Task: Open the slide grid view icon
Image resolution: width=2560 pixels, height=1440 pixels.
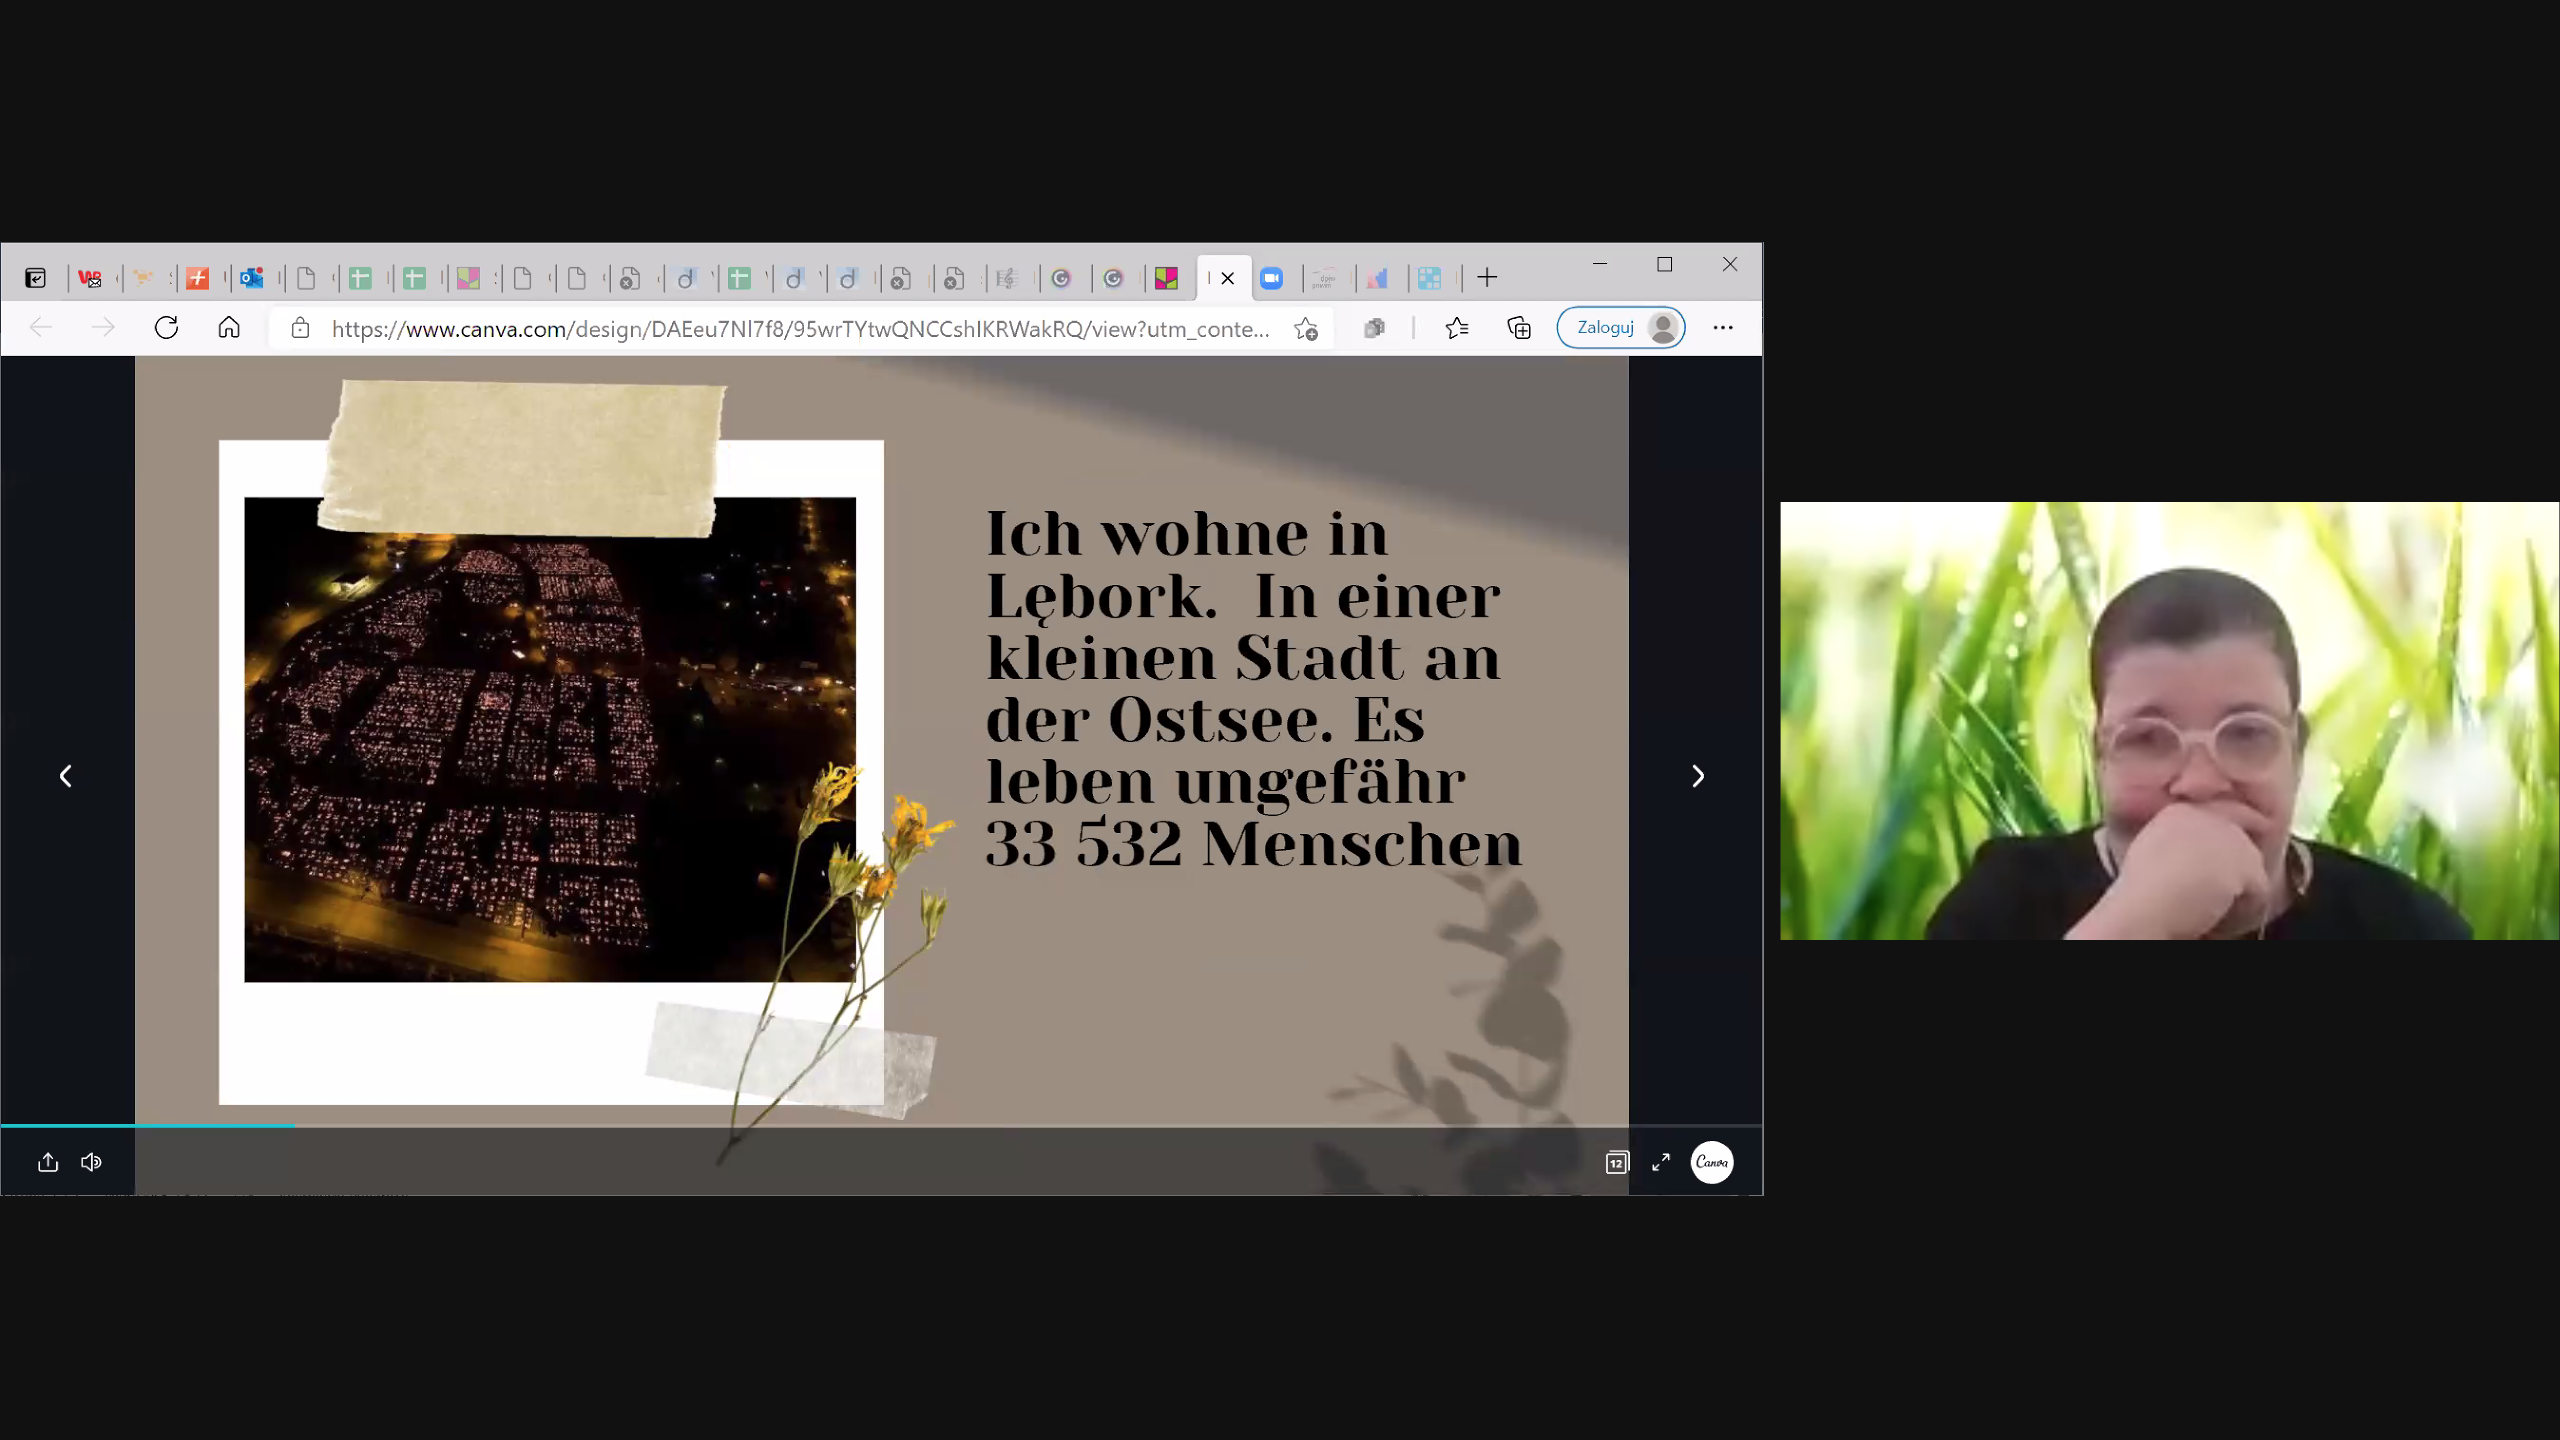Action: pyautogui.click(x=1617, y=1162)
